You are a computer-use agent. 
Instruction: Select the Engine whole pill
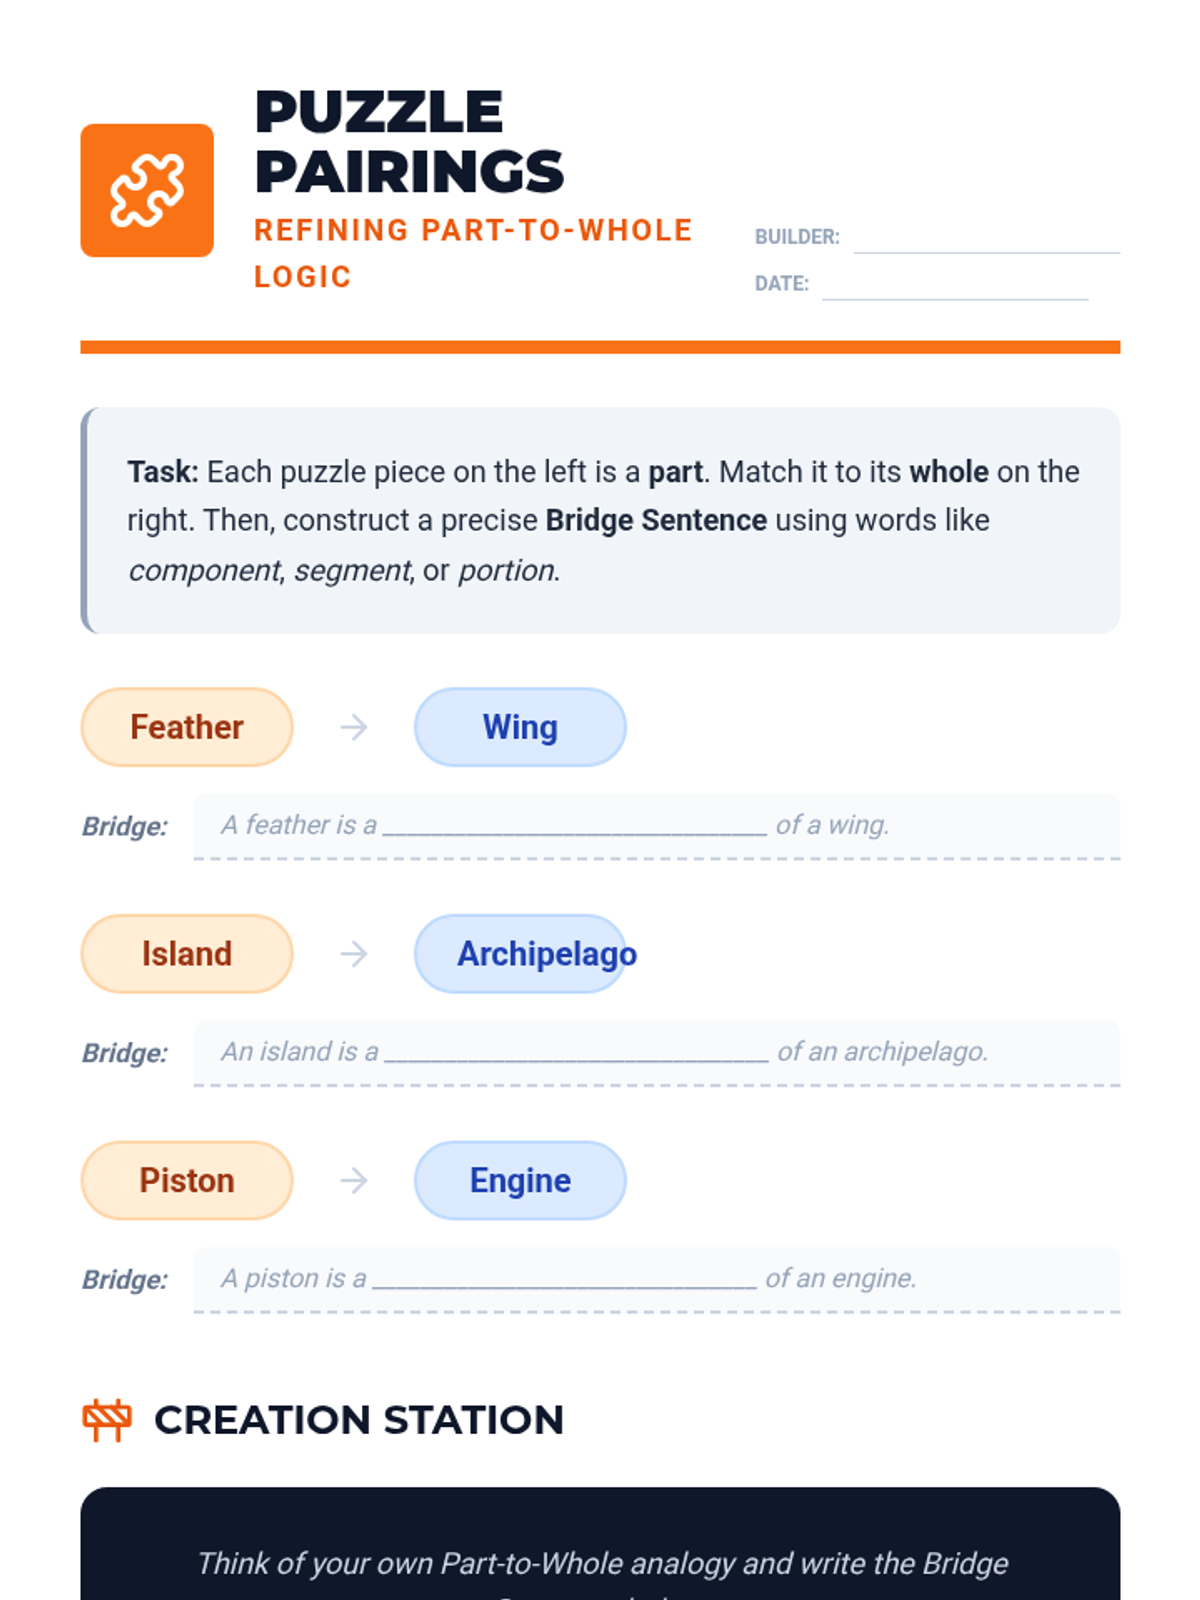click(x=520, y=1181)
